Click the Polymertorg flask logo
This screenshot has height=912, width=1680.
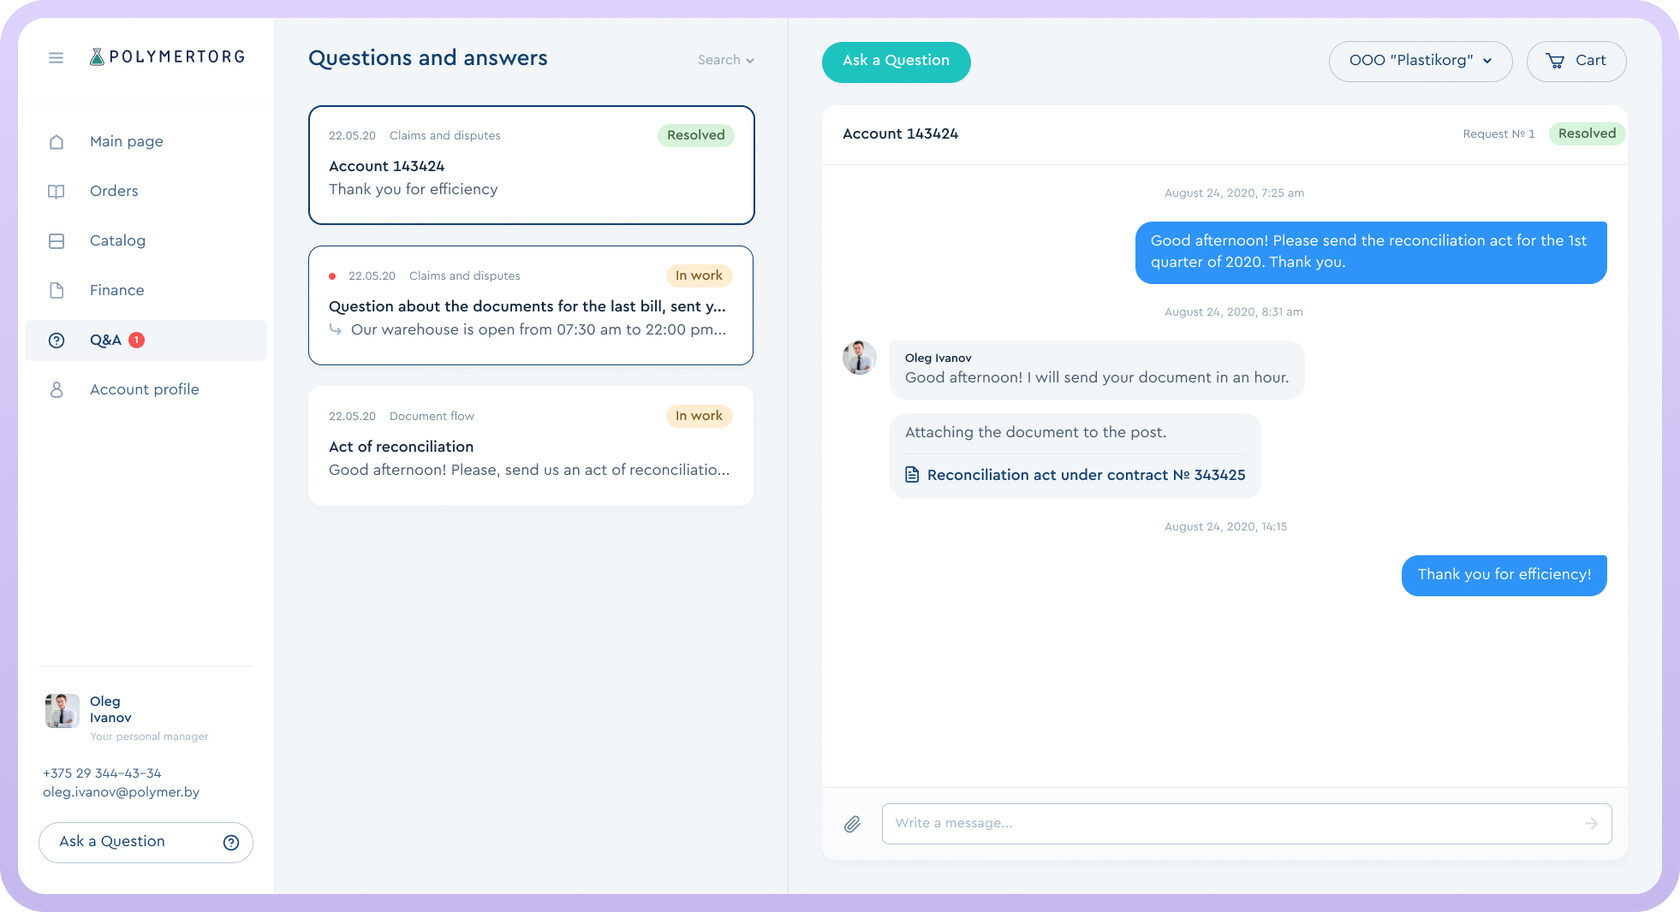(x=97, y=57)
